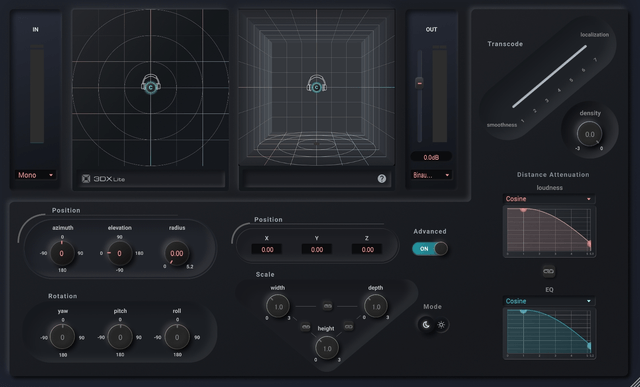Click the 3DX Lite logo icon
This screenshot has width=640, height=387.
(86, 179)
